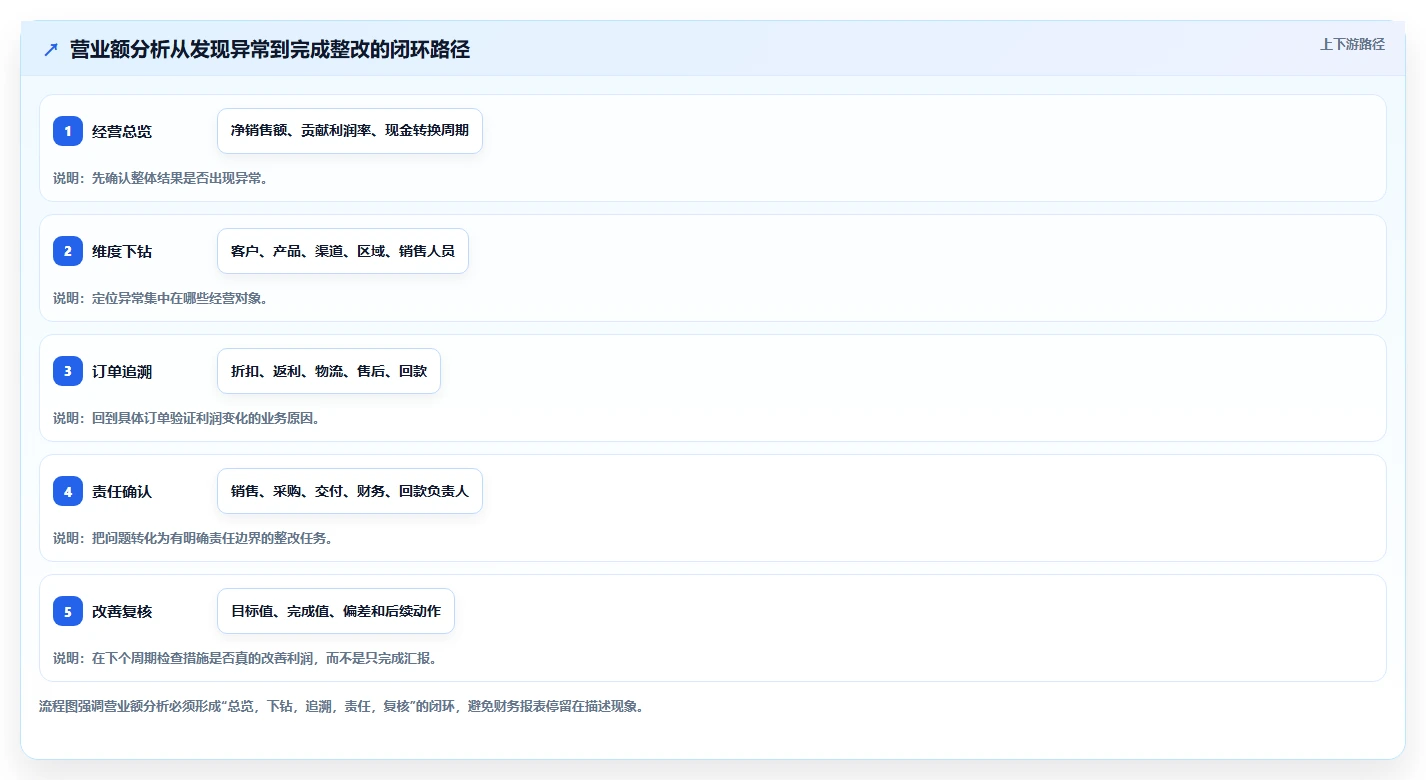Viewport: 1426px width, 780px height.
Task: Select the title 营业额分析从发现异常到完成整改的闭环路径
Action: click(270, 50)
